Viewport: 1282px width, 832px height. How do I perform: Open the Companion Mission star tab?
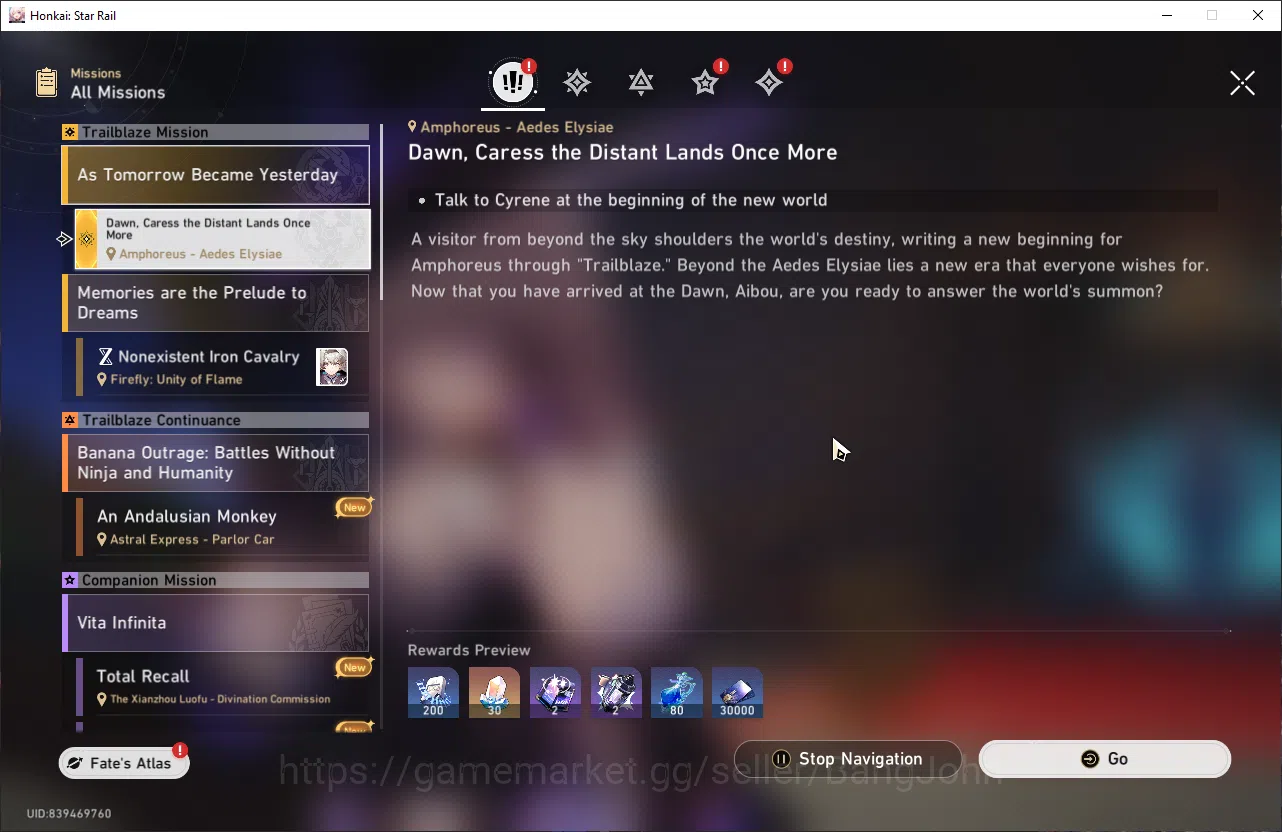pyautogui.click(x=705, y=82)
